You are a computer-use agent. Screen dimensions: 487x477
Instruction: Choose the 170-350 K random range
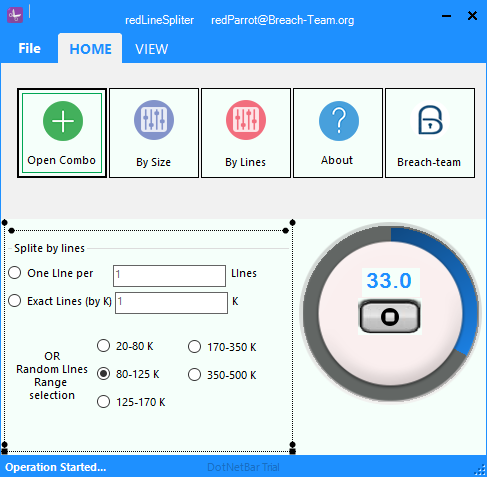tap(194, 347)
